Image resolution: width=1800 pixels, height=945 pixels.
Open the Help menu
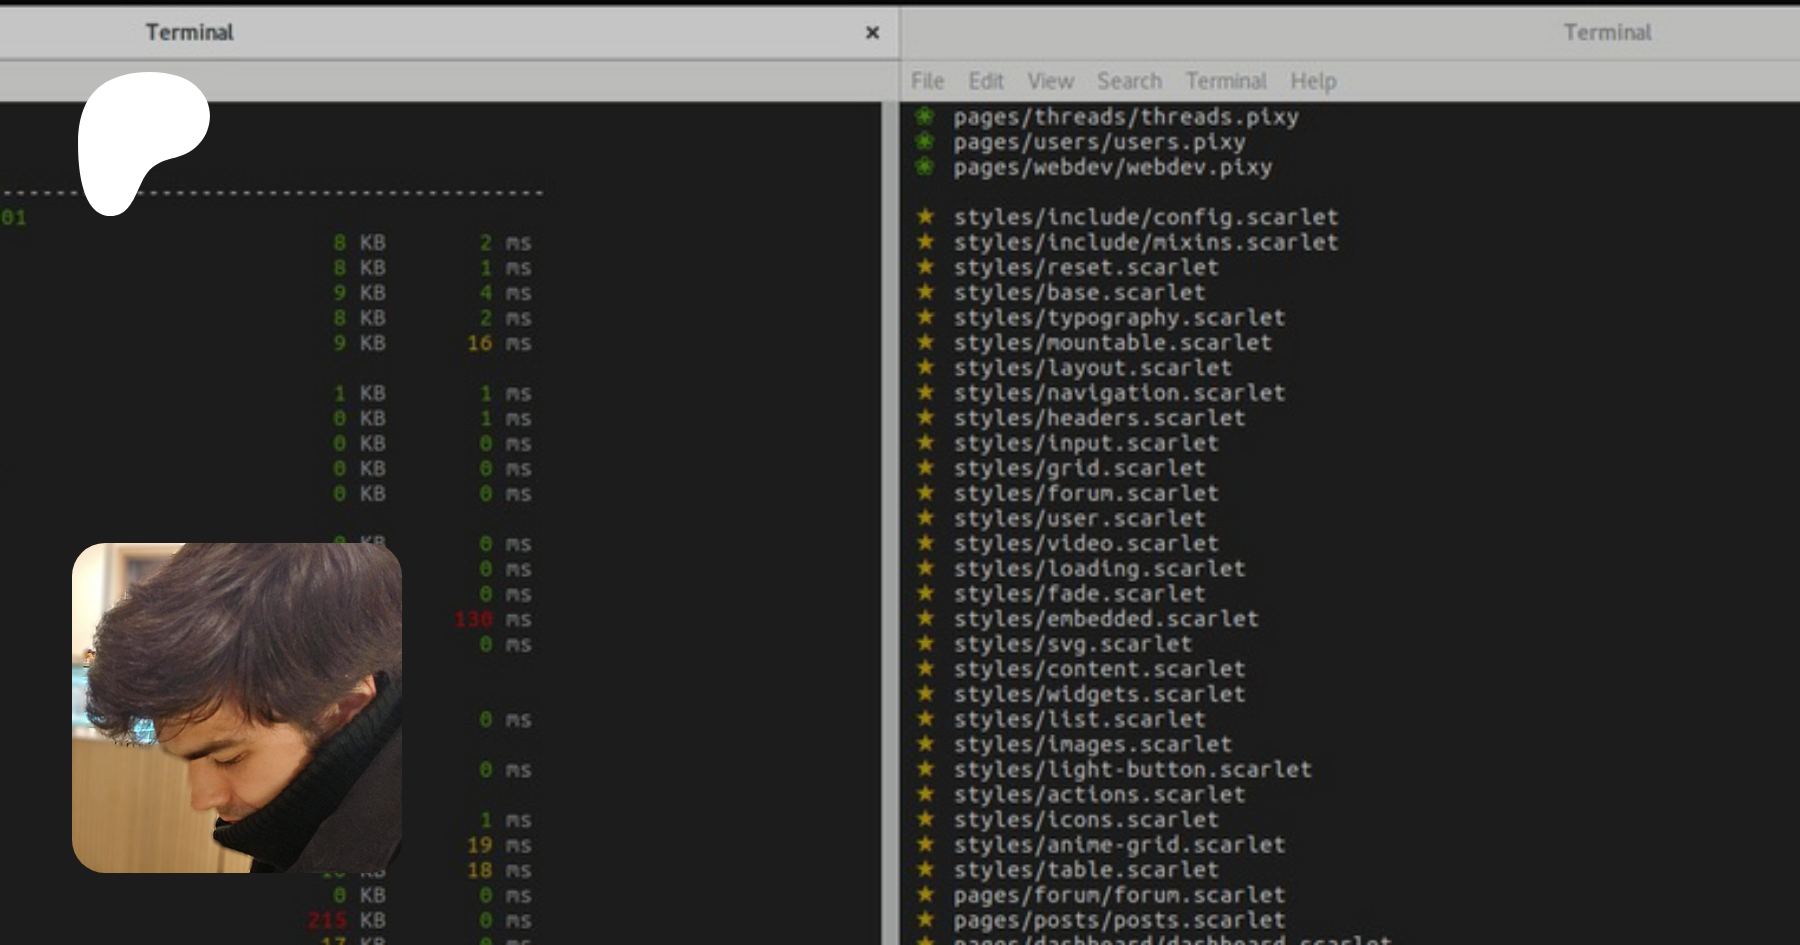[1313, 81]
